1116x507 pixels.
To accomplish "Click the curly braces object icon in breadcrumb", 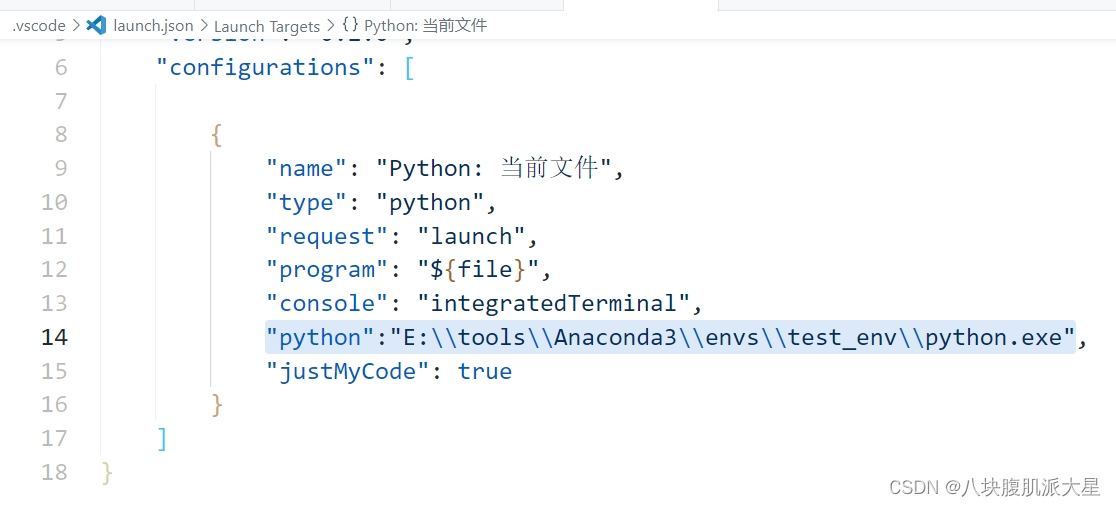I will [349, 26].
